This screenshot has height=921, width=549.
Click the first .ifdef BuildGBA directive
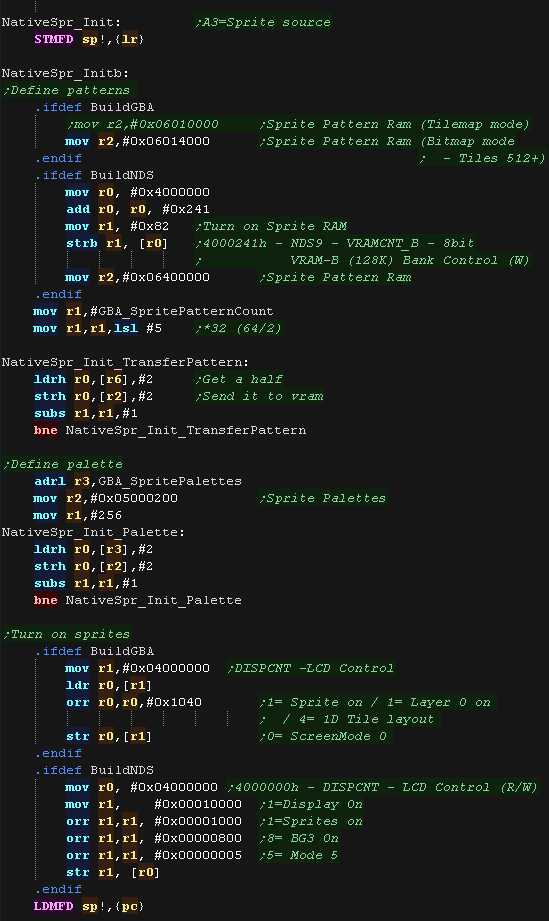click(x=94, y=107)
